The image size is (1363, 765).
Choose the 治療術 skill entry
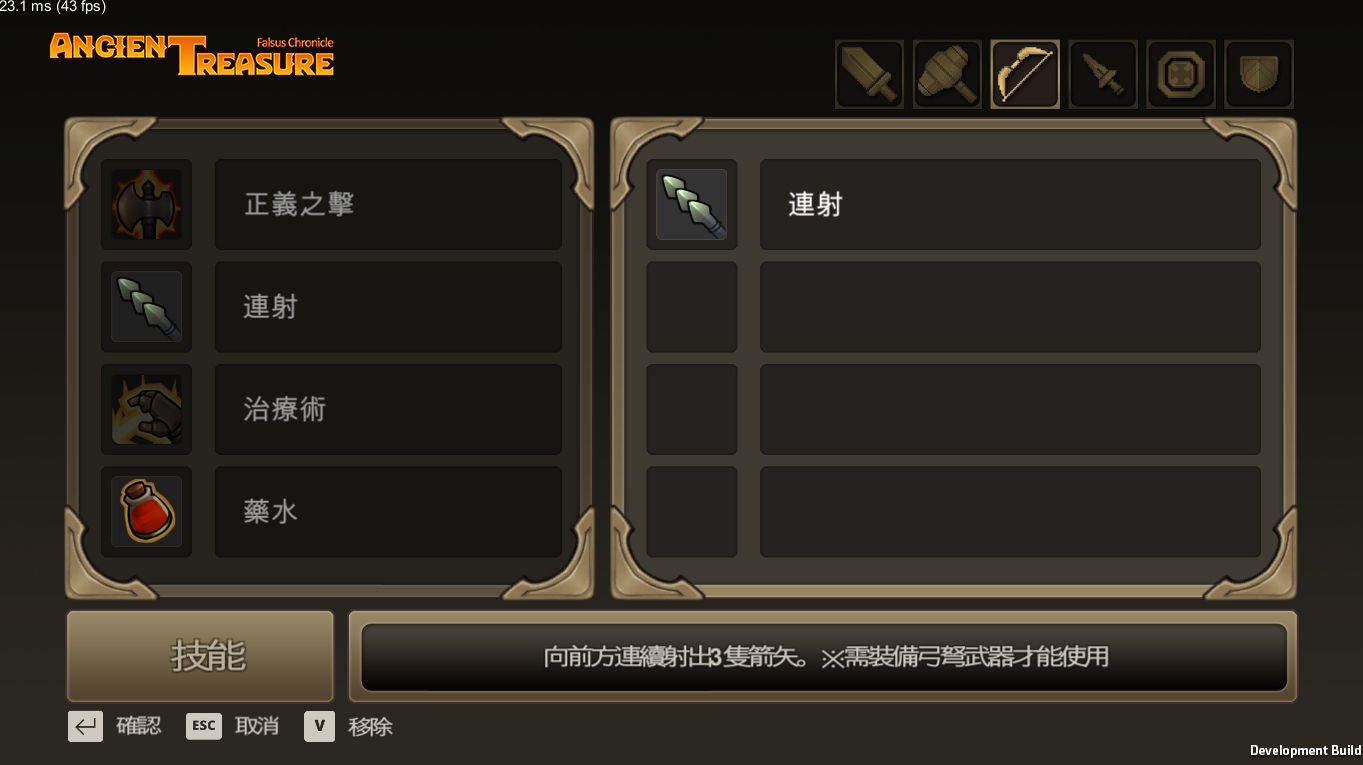pyautogui.click(x=388, y=409)
